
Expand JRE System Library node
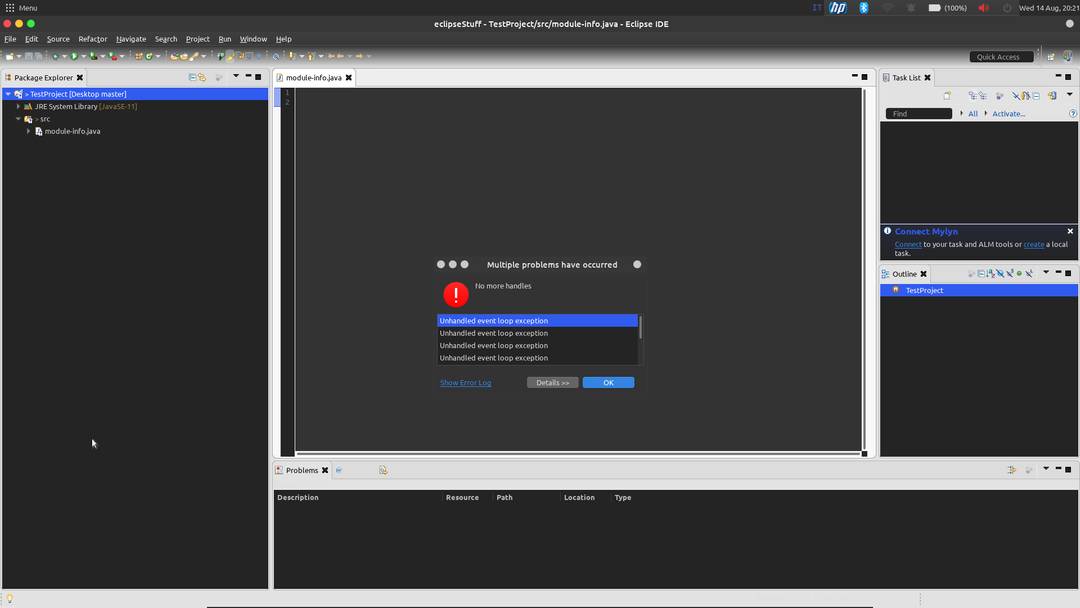click(x=19, y=106)
